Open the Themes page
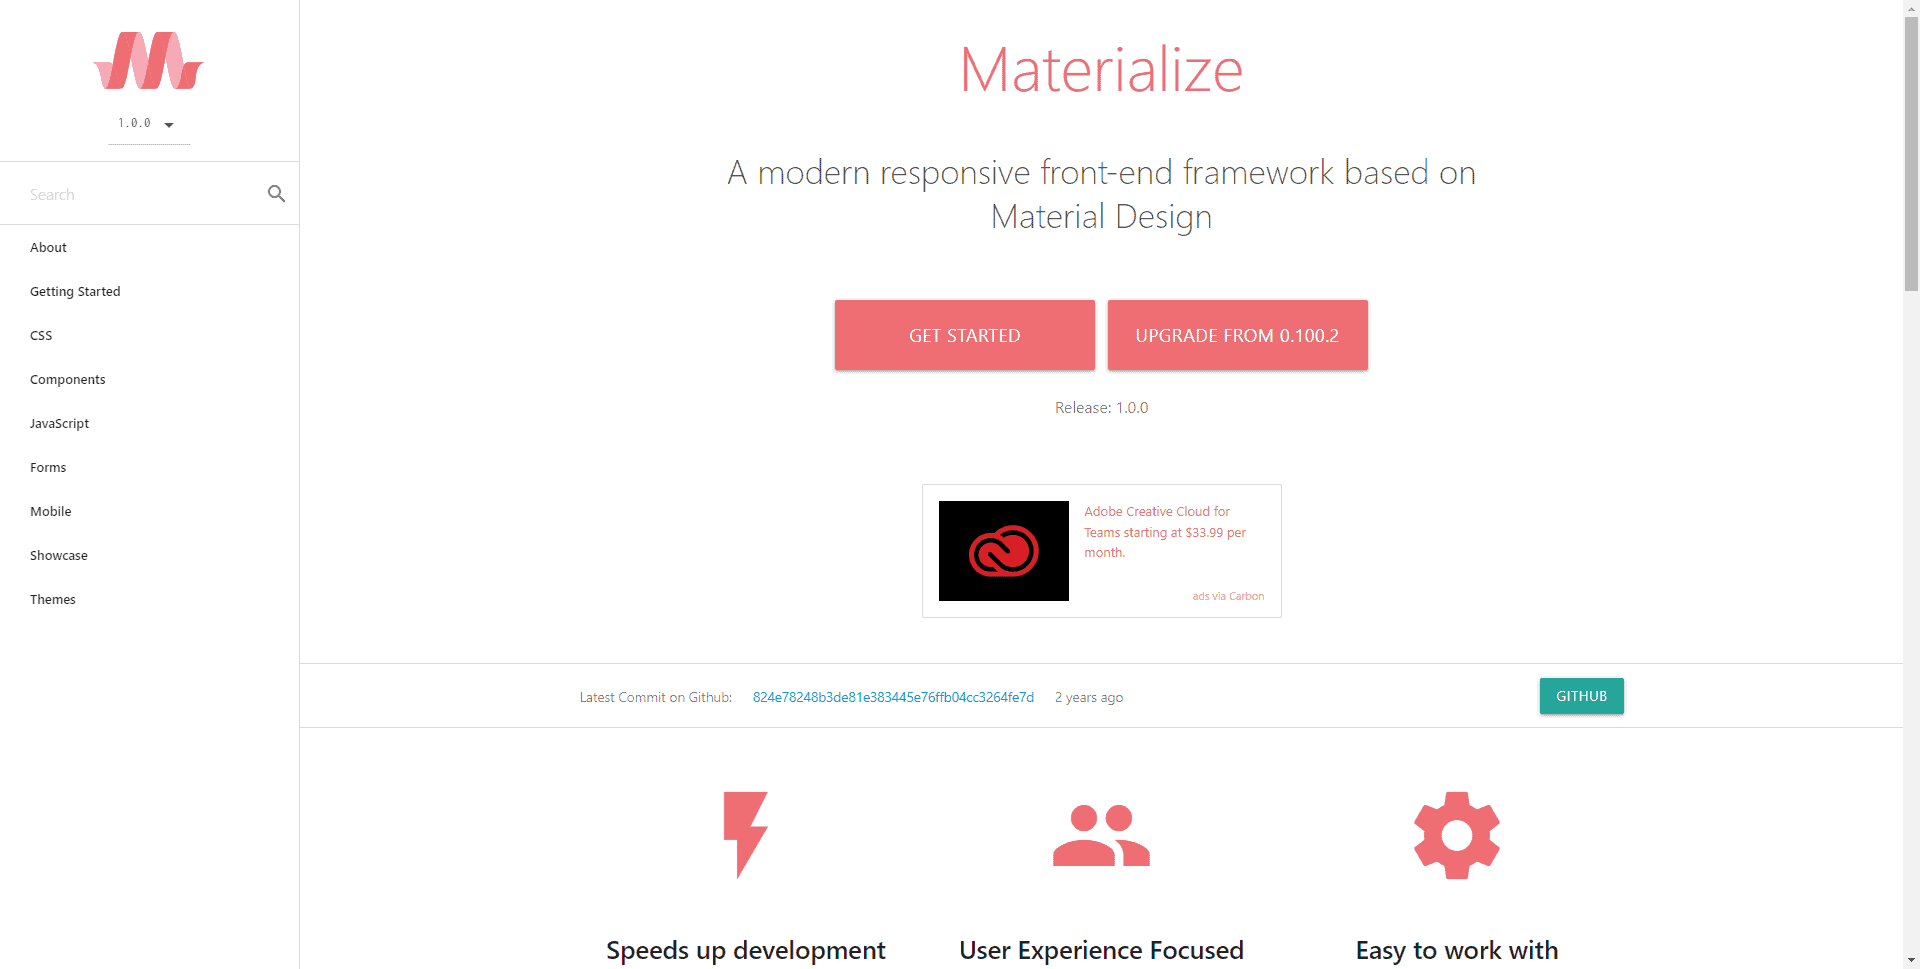Viewport: 1920px width, 969px height. [149, 599]
